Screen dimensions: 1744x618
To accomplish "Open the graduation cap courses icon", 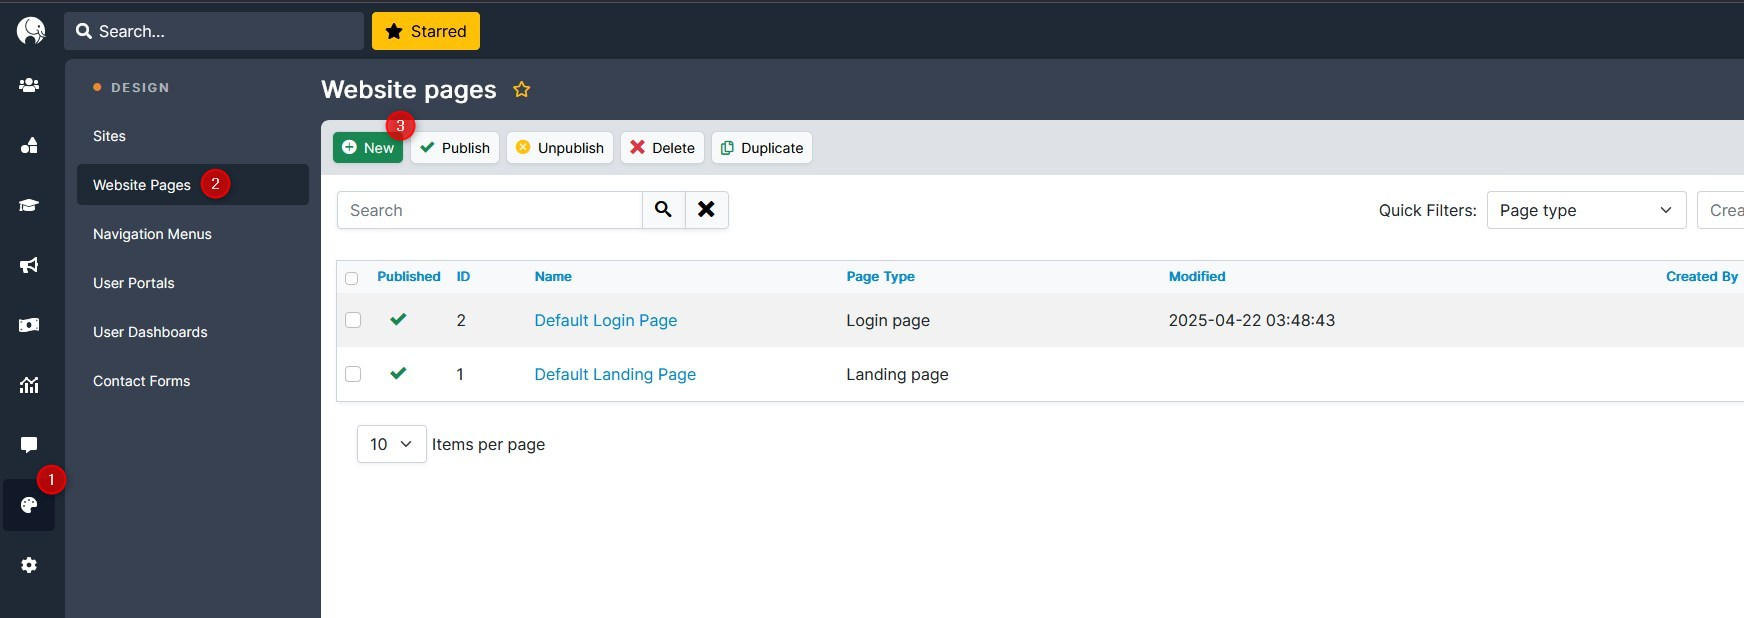I will (x=29, y=205).
